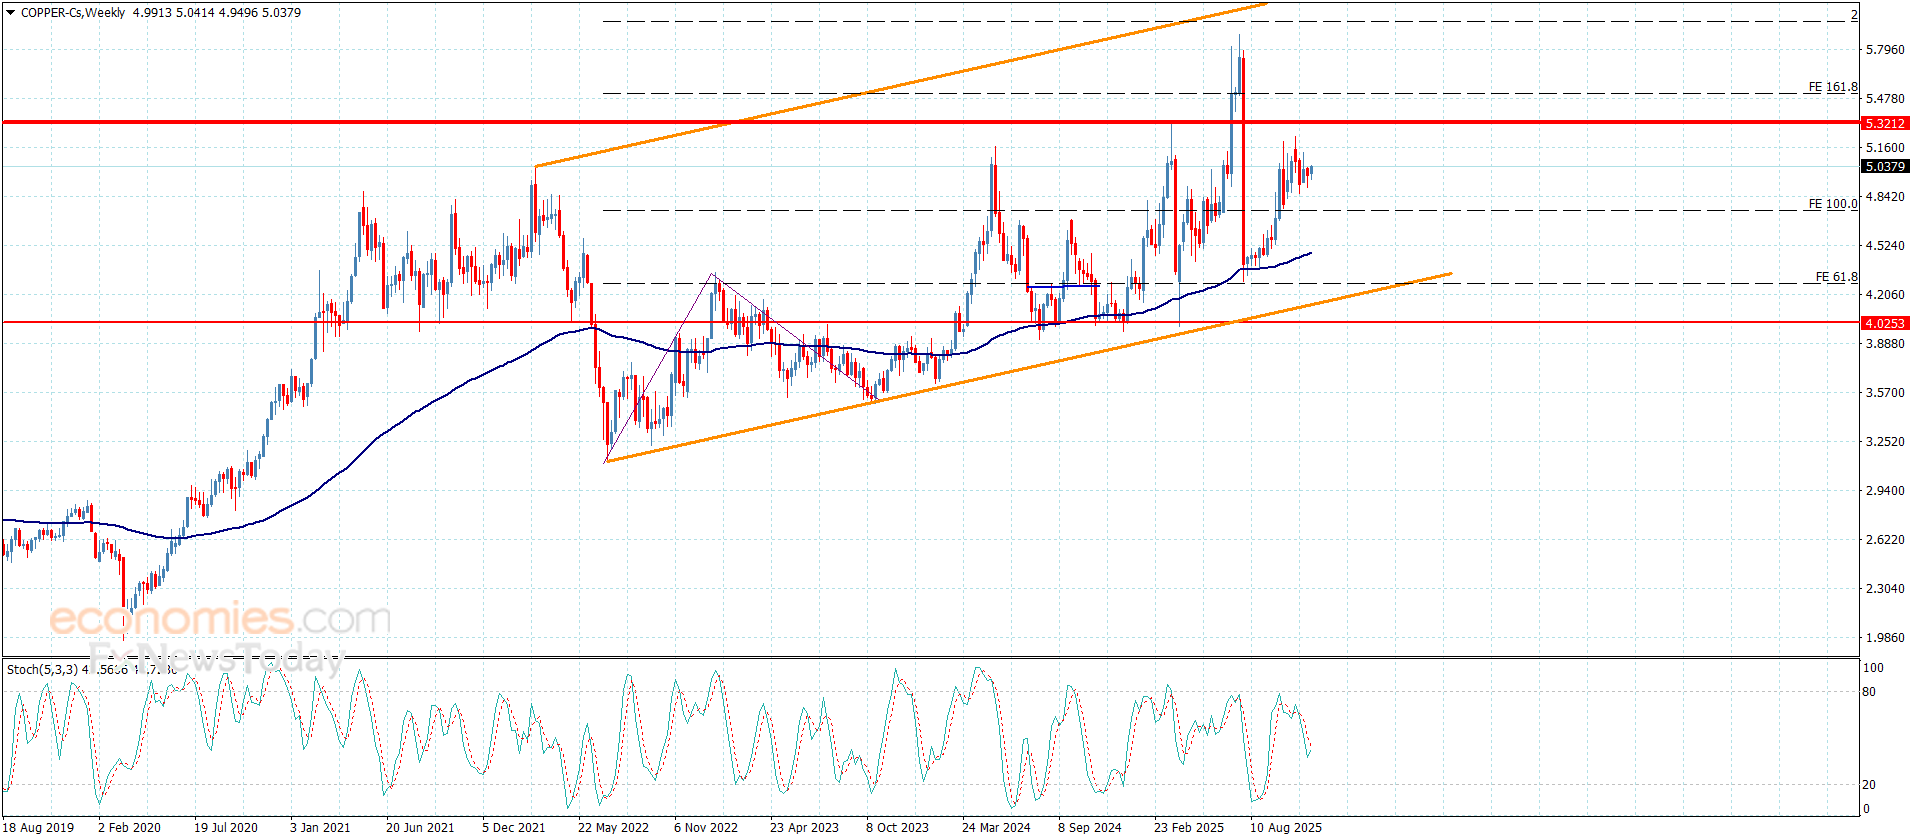Click the Stoch(5,3,3) indicator label
Image resolution: width=1916 pixels, height=840 pixels.
(x=42, y=669)
